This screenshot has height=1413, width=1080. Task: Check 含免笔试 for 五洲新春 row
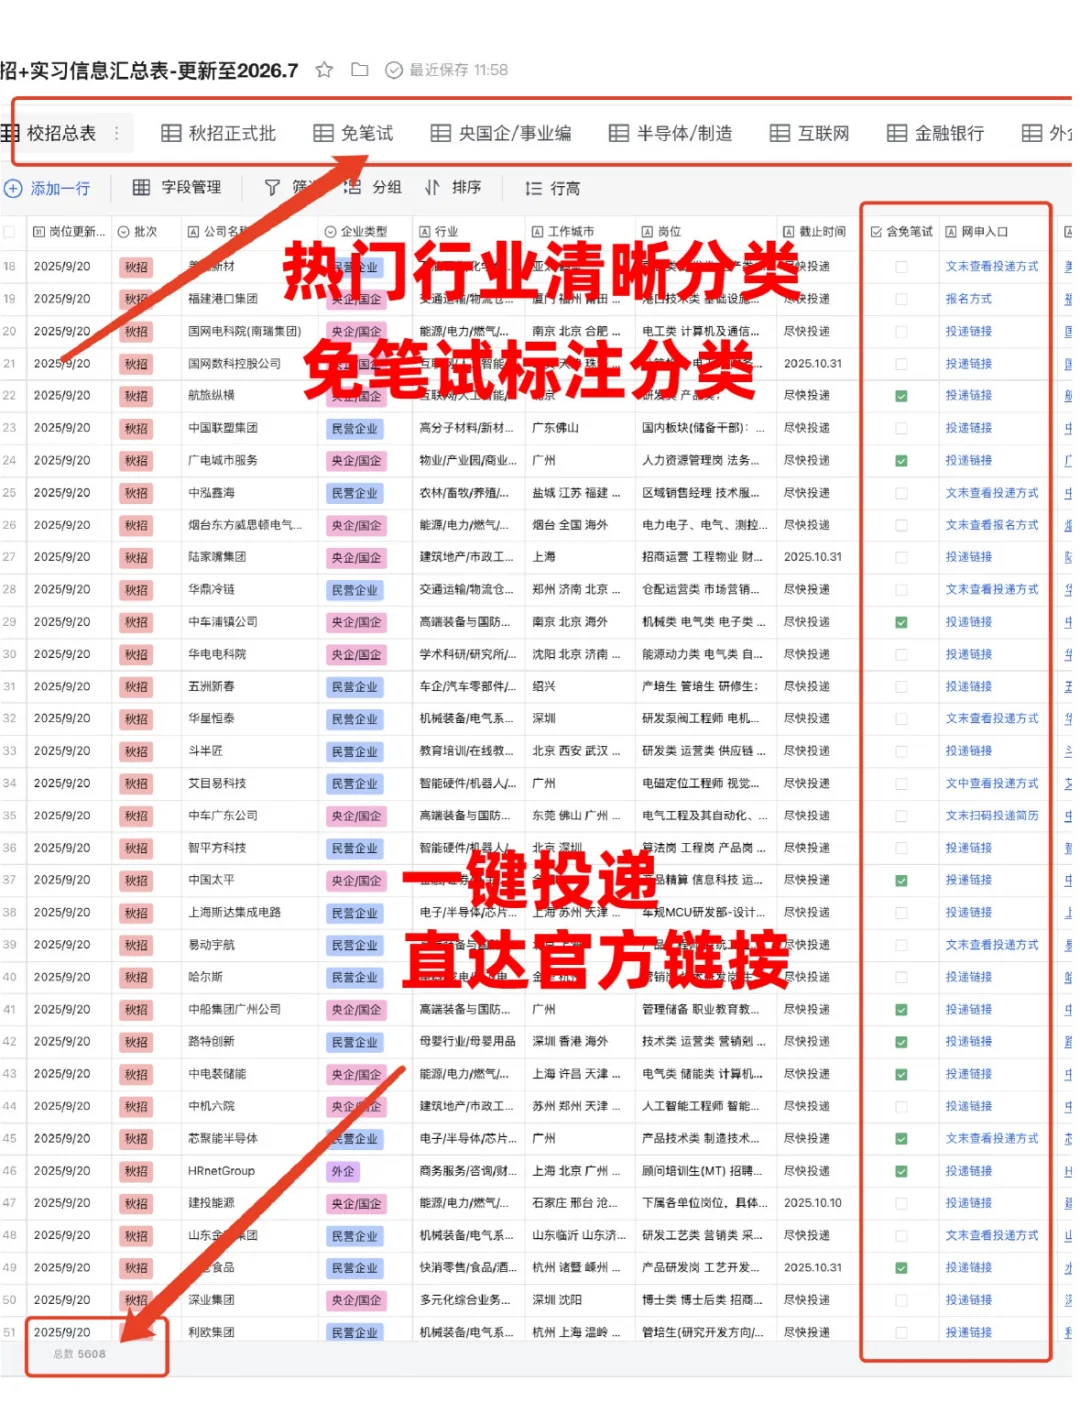(901, 687)
